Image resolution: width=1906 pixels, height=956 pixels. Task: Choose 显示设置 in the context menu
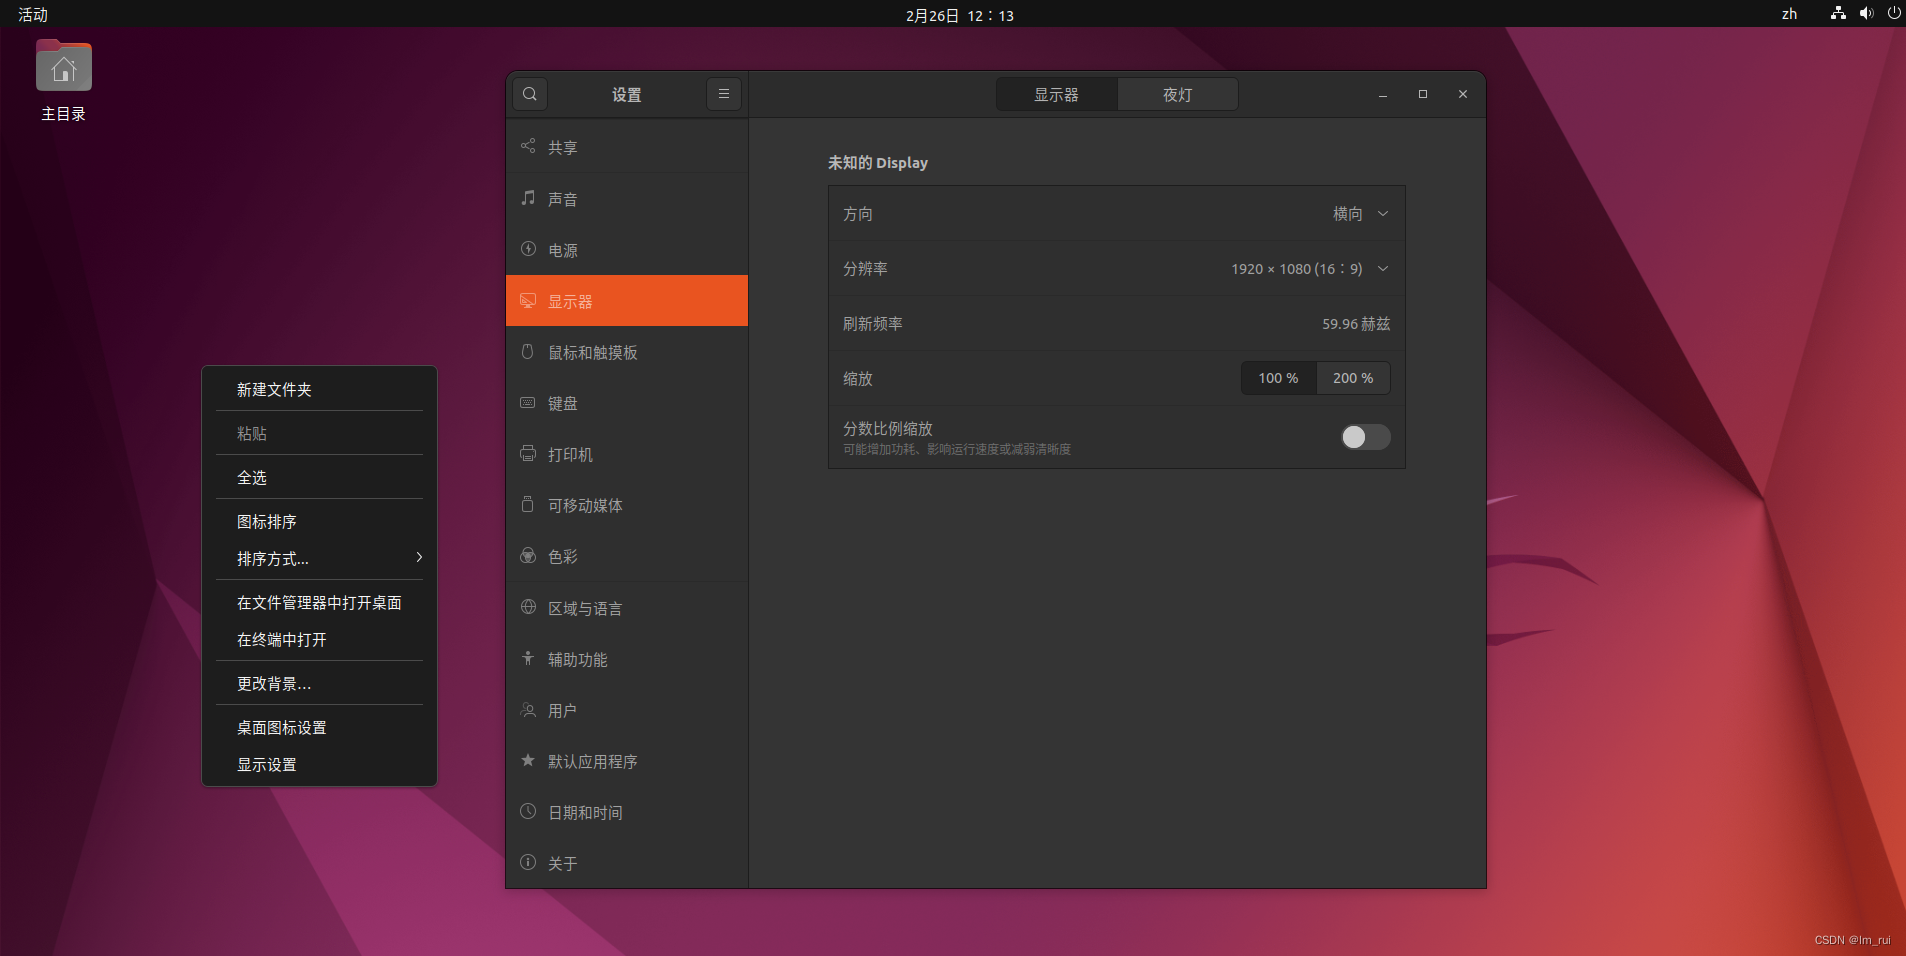pos(319,764)
